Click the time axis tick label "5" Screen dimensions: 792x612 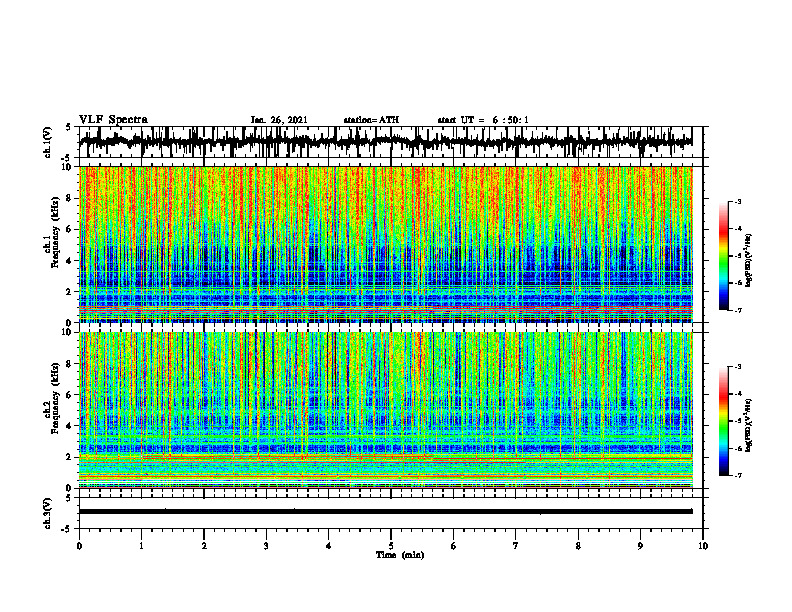click(391, 546)
